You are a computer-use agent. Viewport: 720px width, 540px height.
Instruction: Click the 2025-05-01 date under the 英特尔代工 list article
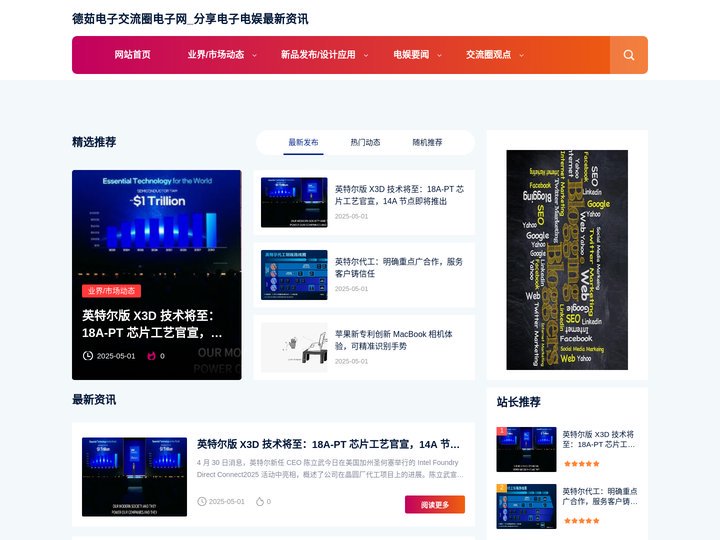click(351, 289)
